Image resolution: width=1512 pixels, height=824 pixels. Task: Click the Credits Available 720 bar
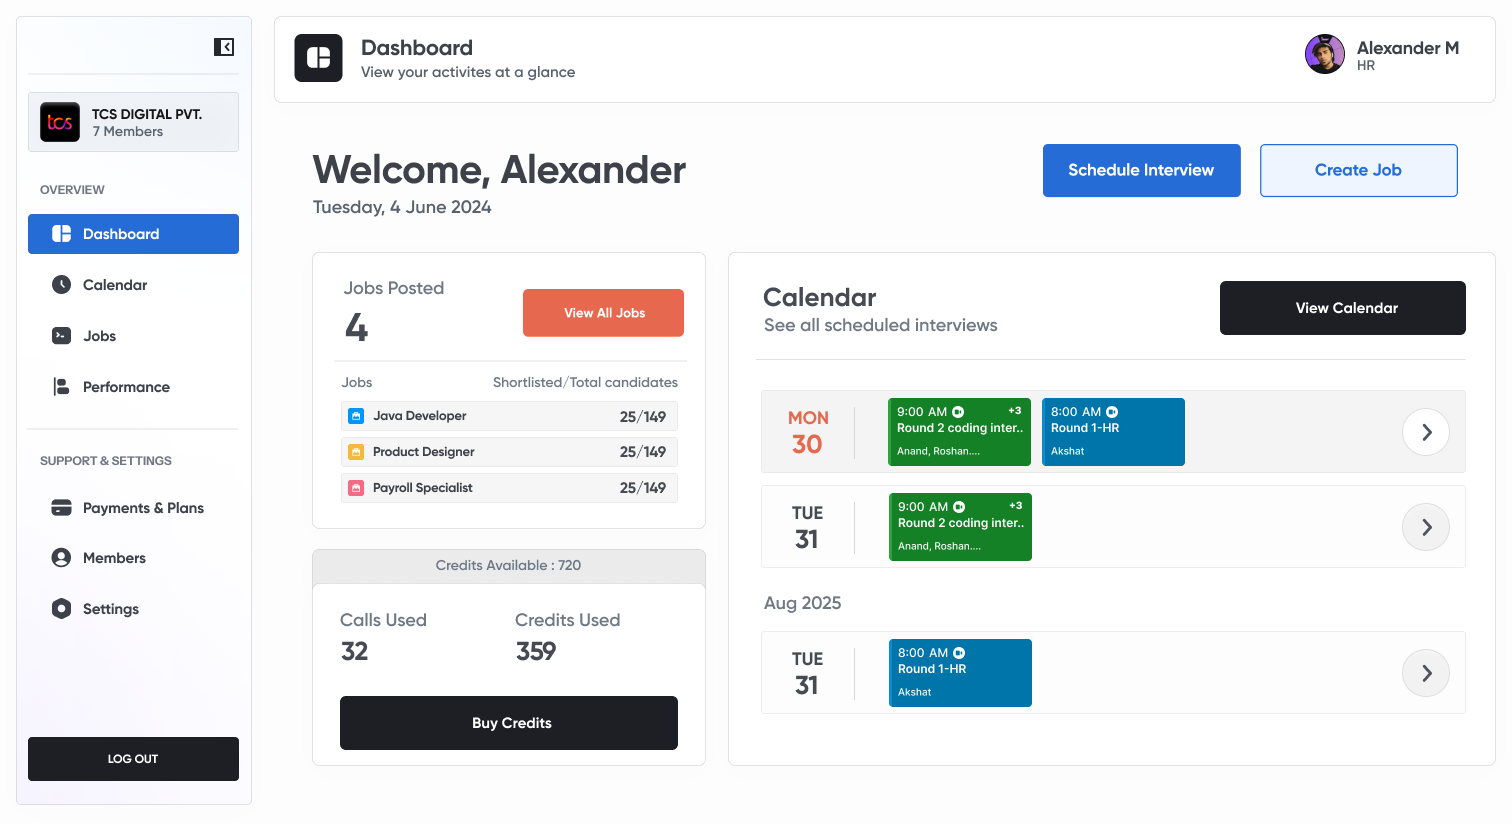click(508, 565)
